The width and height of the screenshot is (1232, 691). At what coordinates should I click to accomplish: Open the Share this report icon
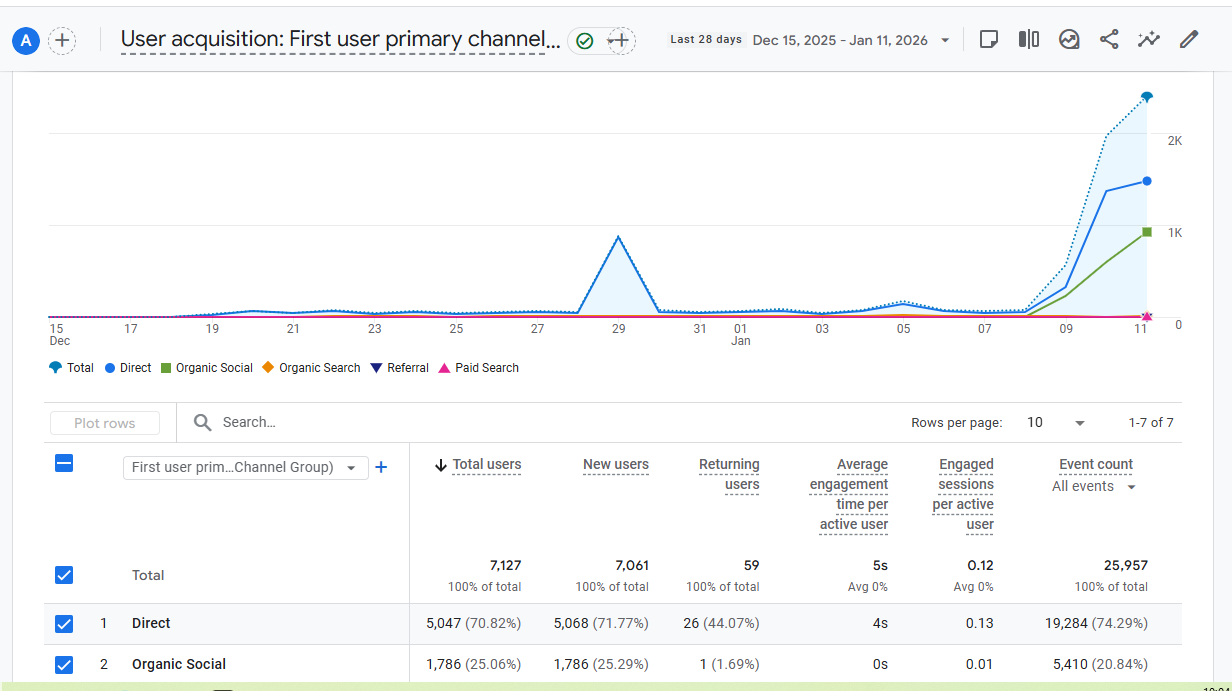pyautogui.click(x=1108, y=38)
